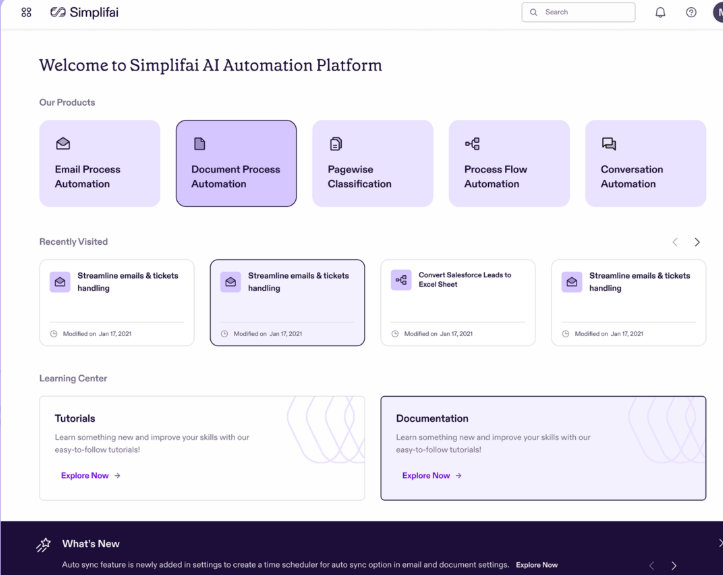Open Convert Salesforce Leads to Excel Sheet
This screenshot has height=575, width=723.
(458, 302)
